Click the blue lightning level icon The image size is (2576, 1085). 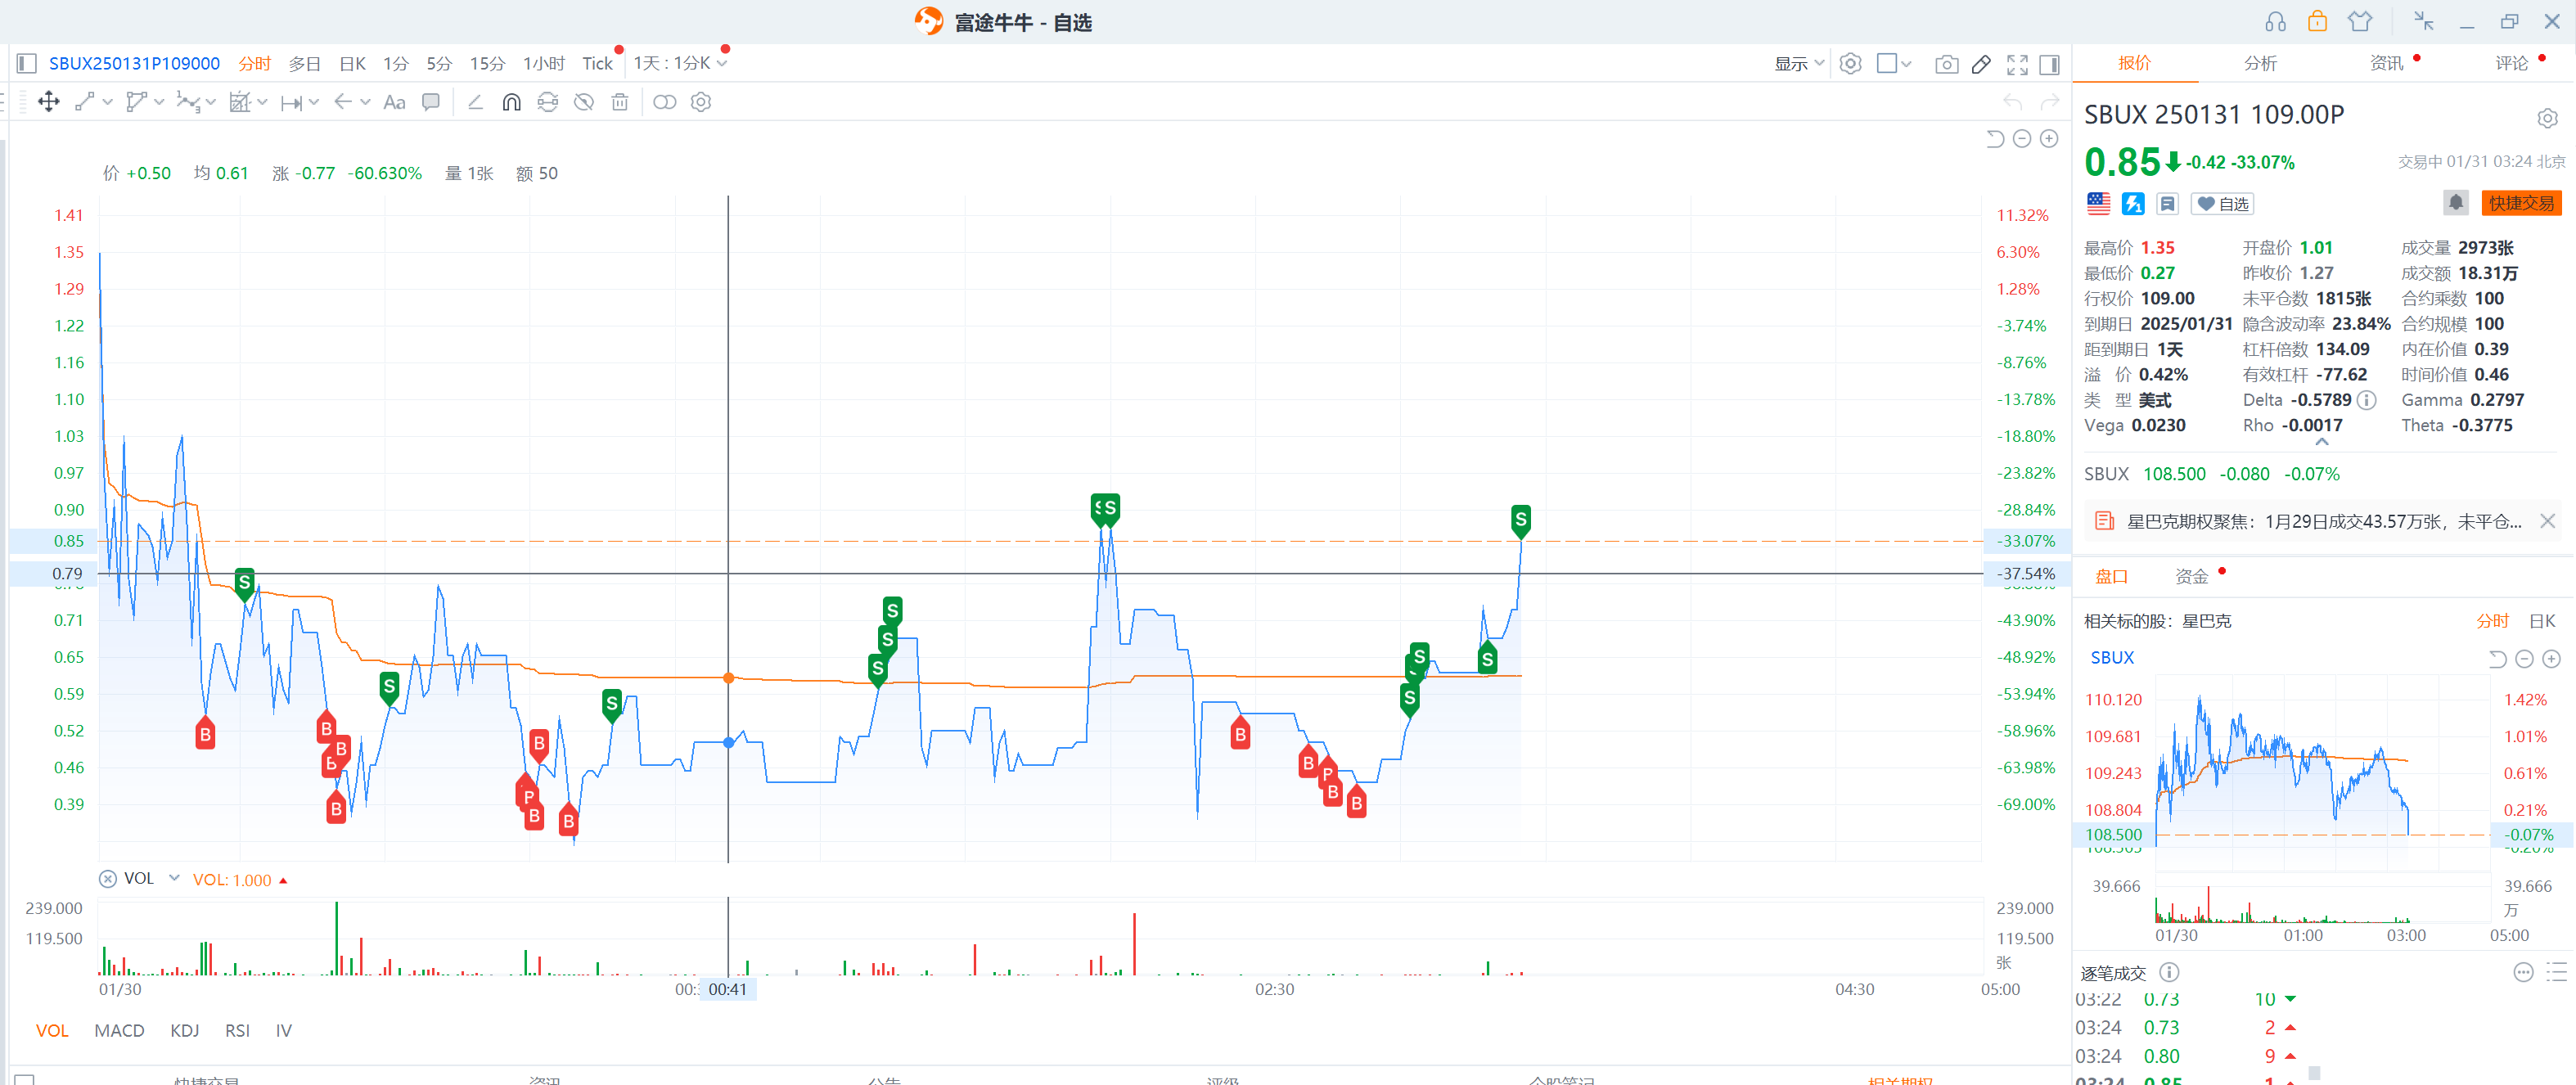[x=2133, y=204]
